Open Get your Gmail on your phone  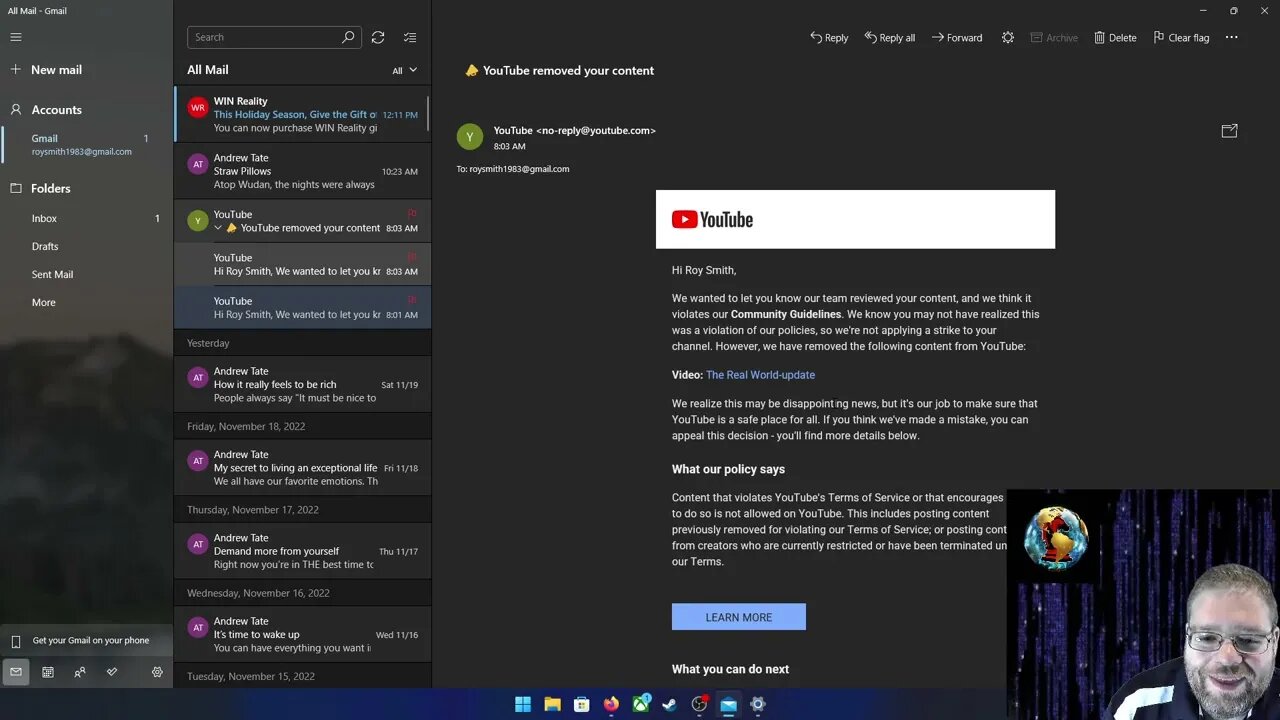(86, 641)
